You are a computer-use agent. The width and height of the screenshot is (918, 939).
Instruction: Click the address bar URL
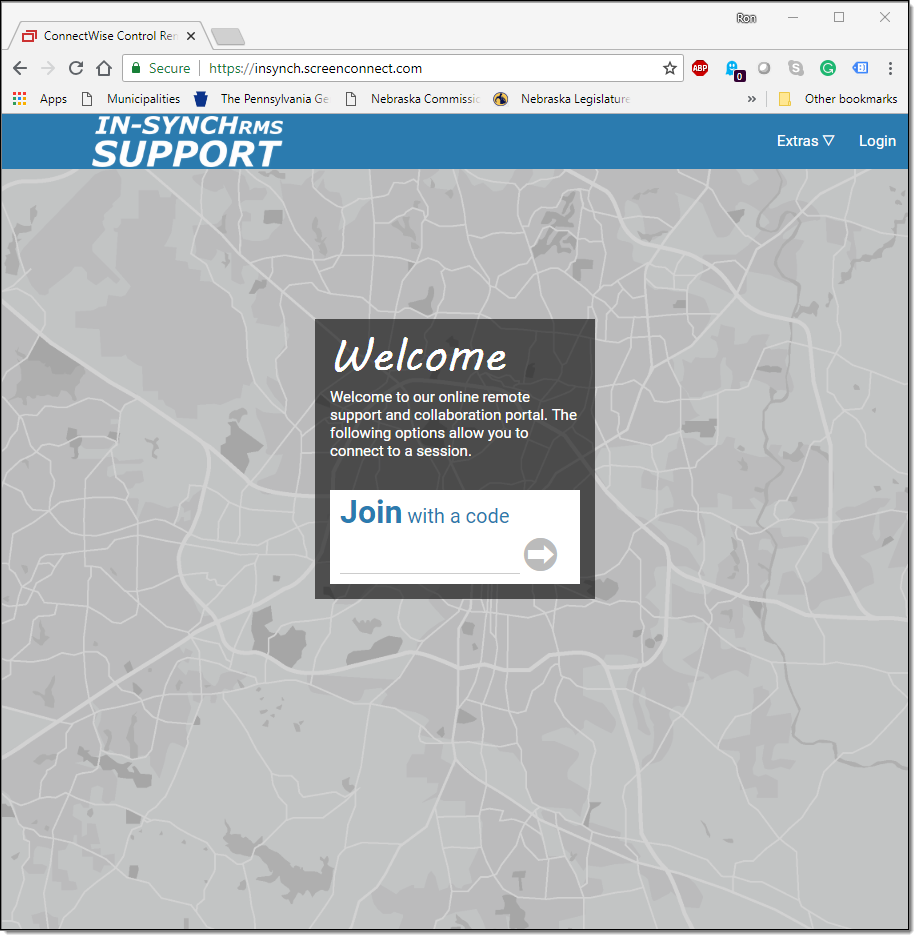coord(316,68)
